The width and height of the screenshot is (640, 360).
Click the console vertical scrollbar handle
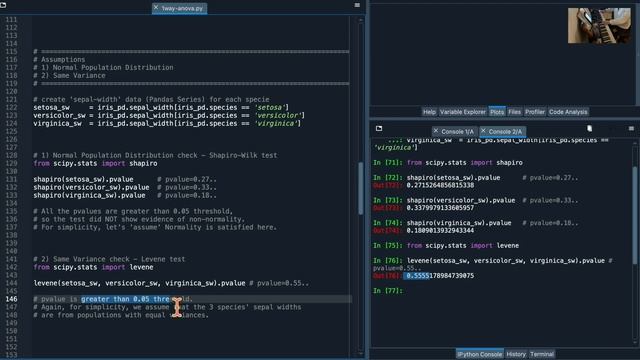coord(635,215)
